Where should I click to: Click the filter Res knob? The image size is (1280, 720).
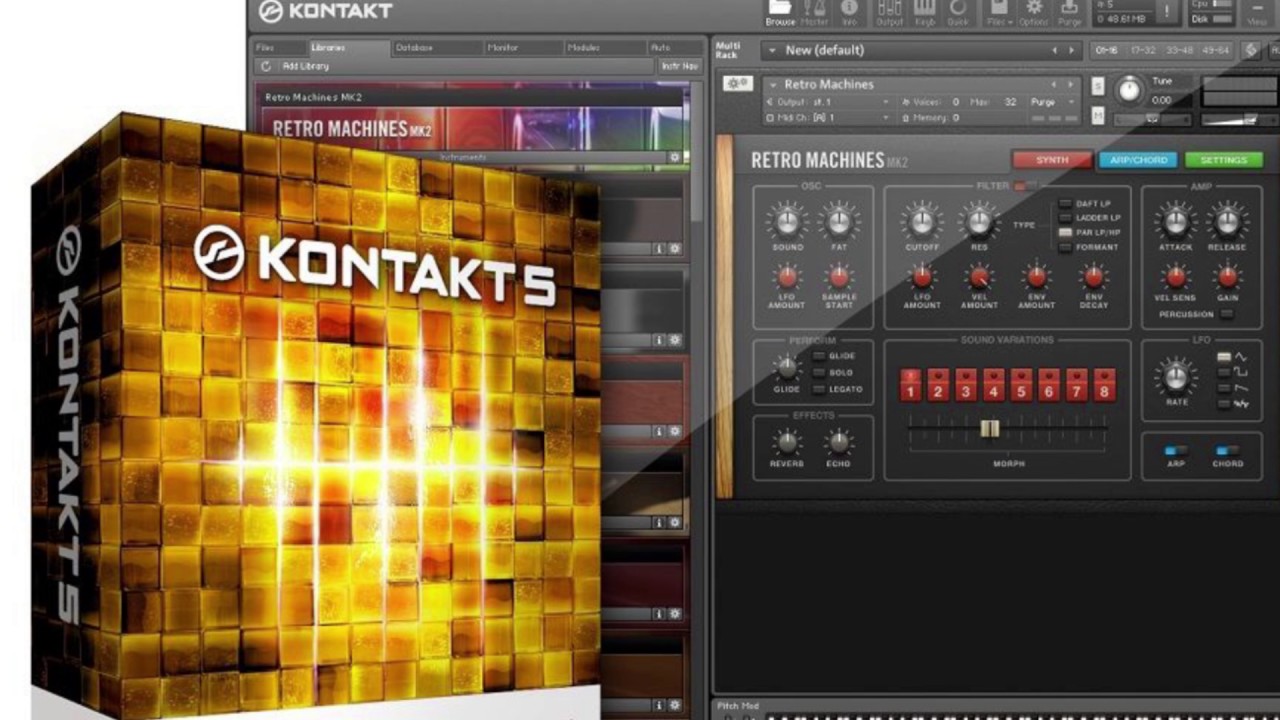point(978,220)
